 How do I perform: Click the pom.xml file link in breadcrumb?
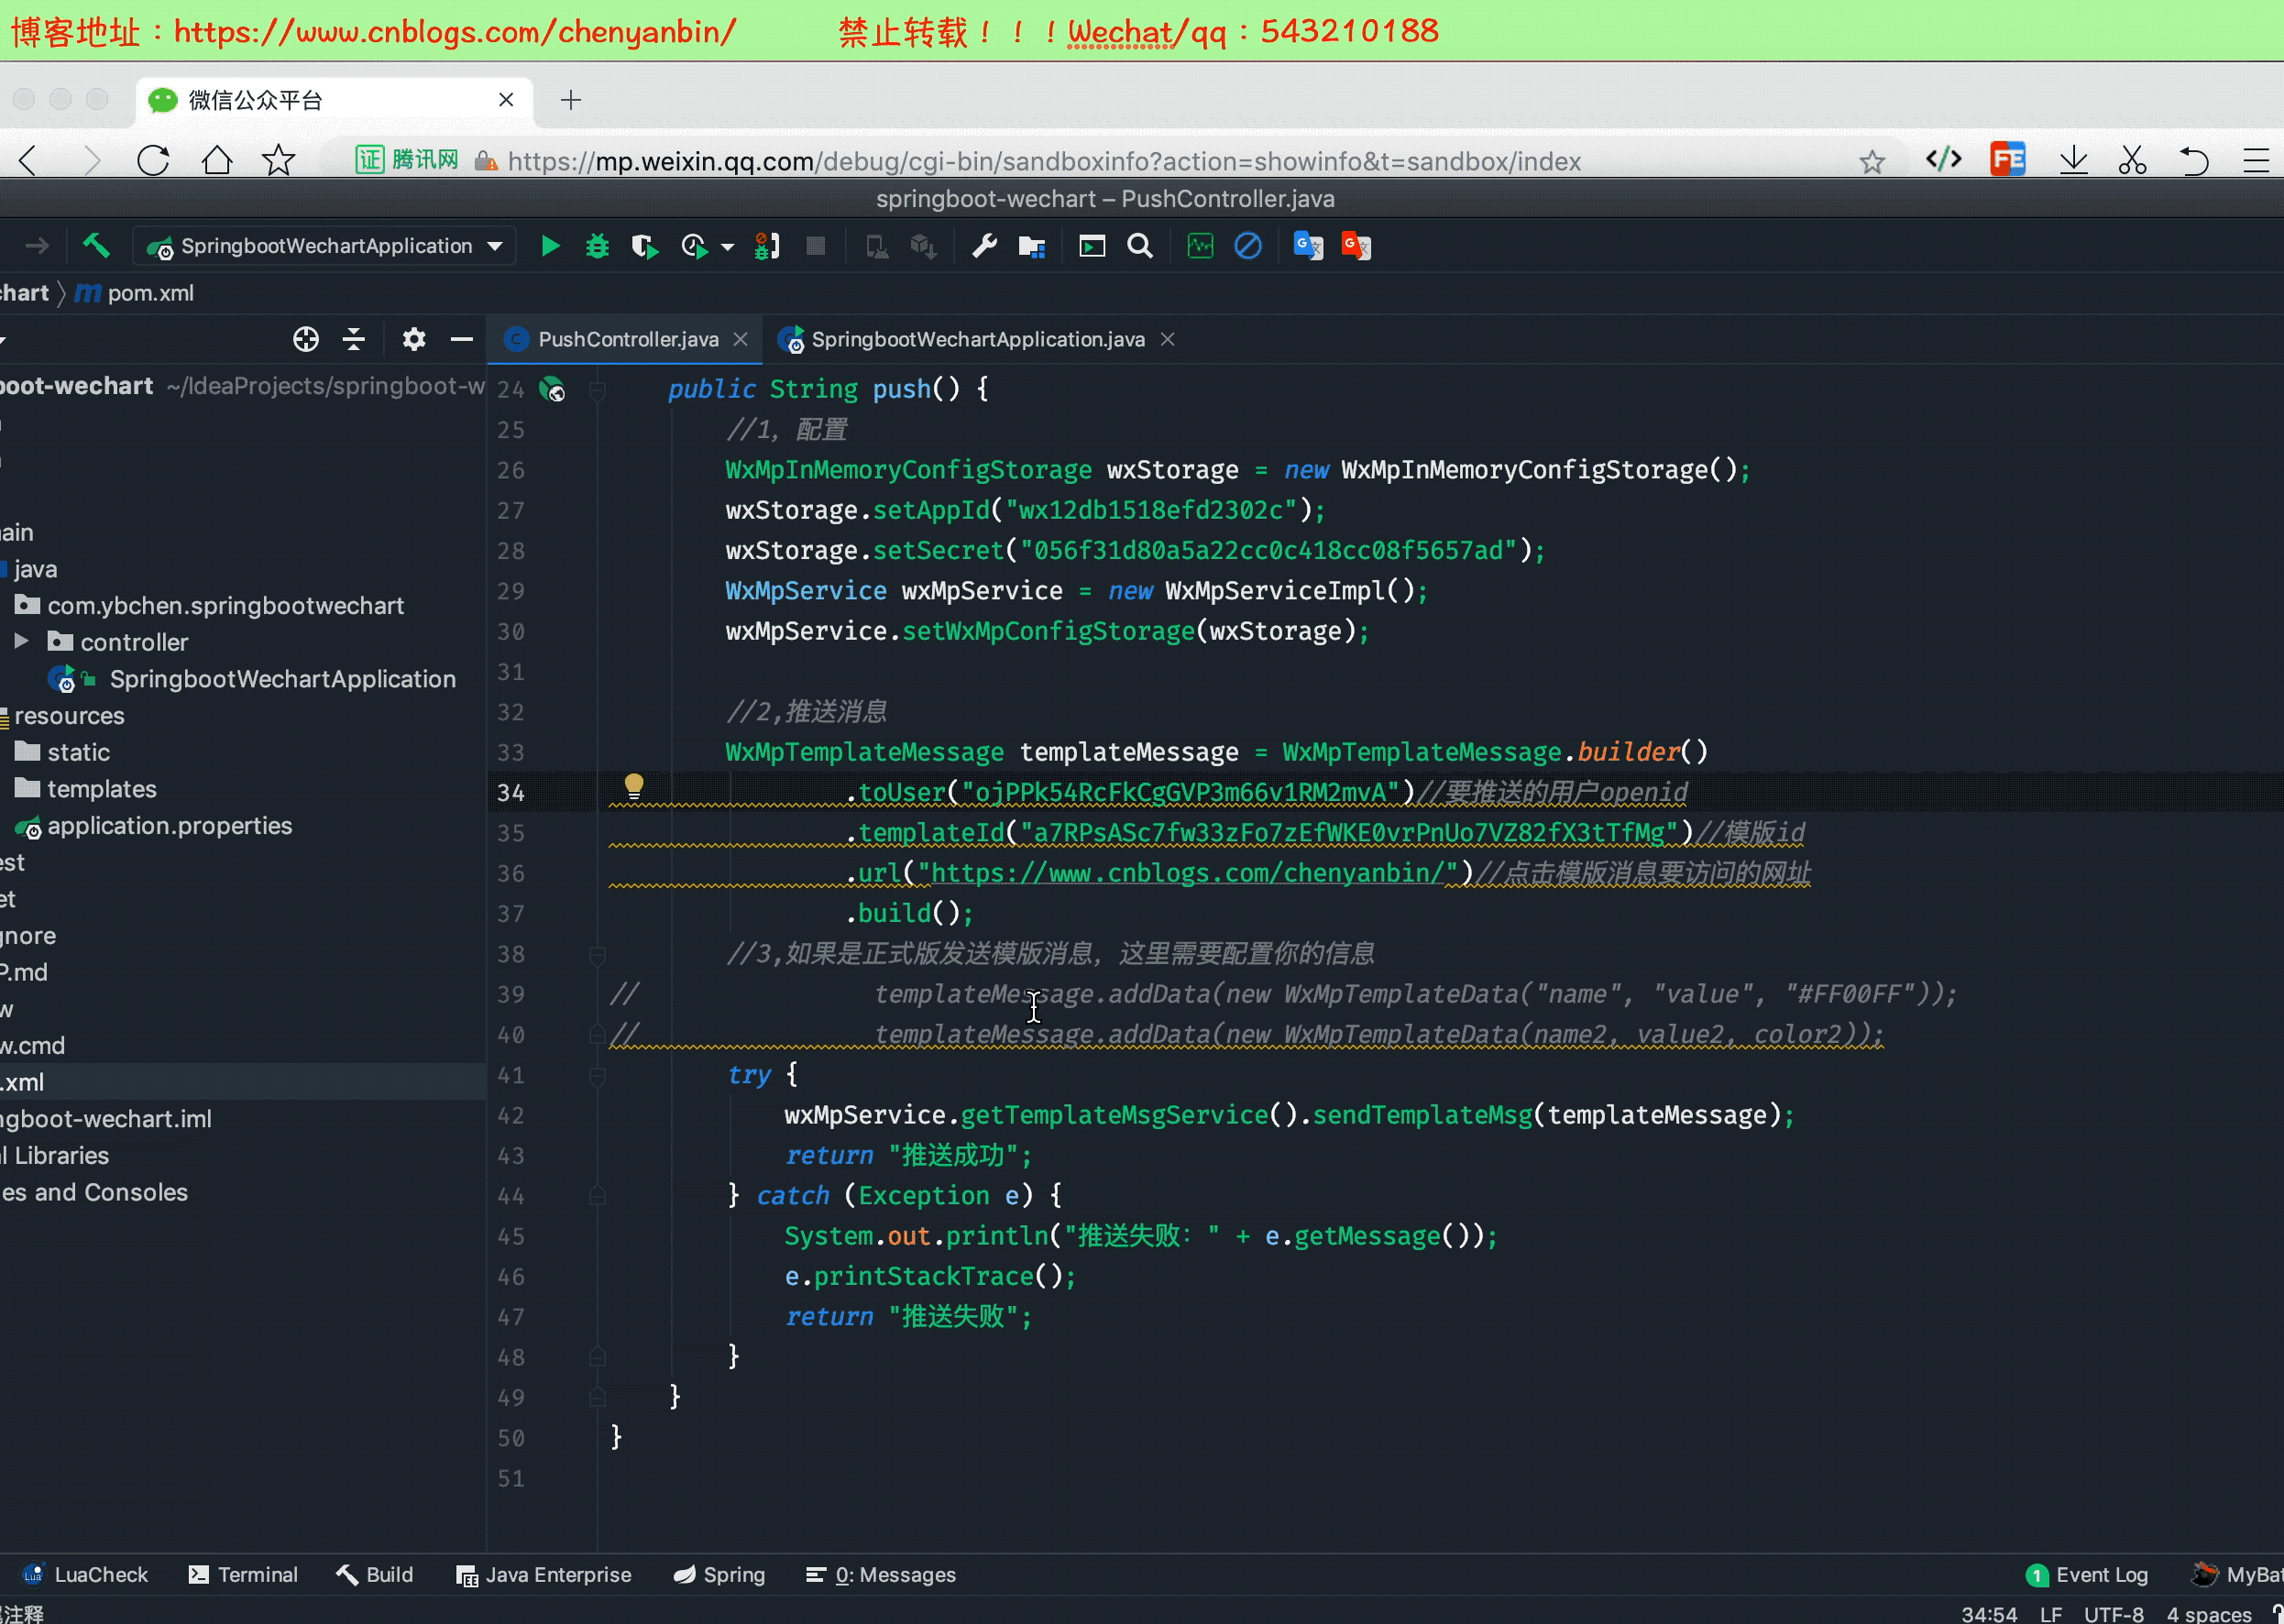[x=153, y=293]
